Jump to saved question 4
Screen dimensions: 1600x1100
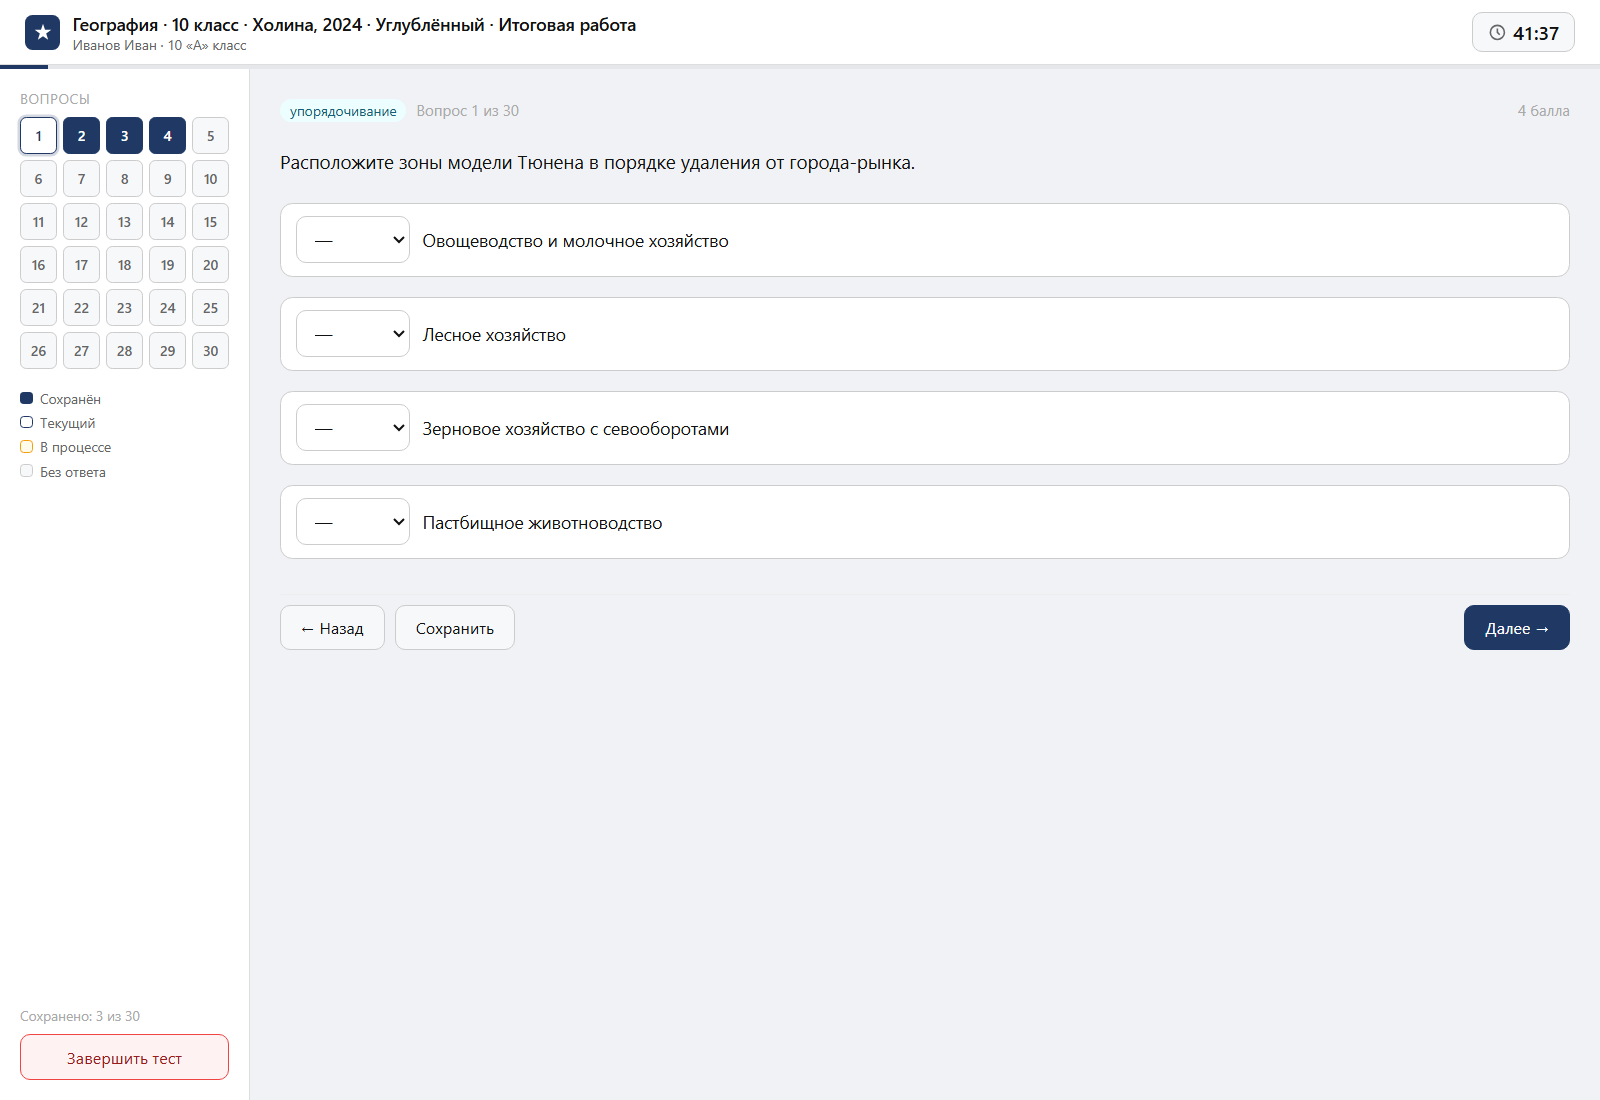167,136
